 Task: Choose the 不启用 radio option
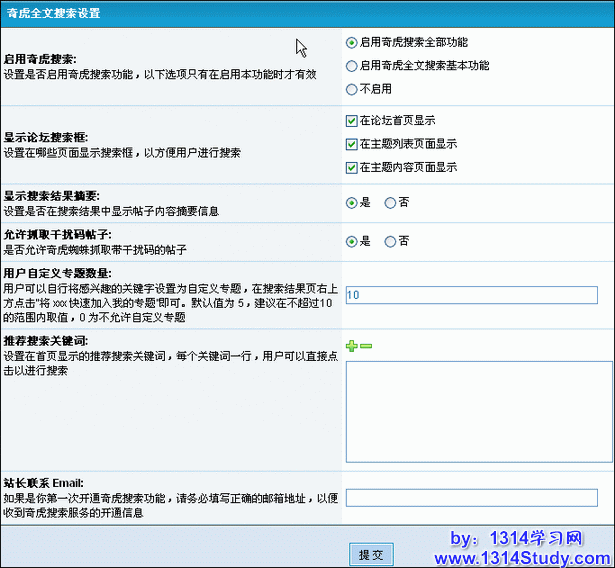[351, 89]
